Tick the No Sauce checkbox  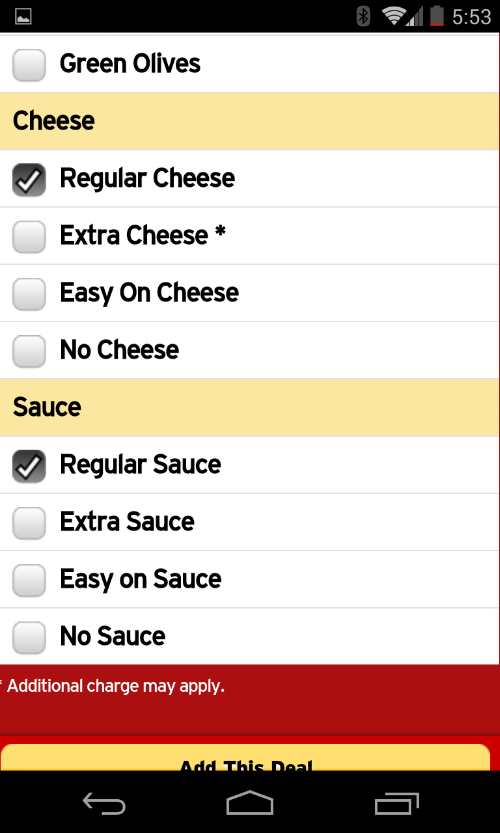pyautogui.click(x=29, y=637)
